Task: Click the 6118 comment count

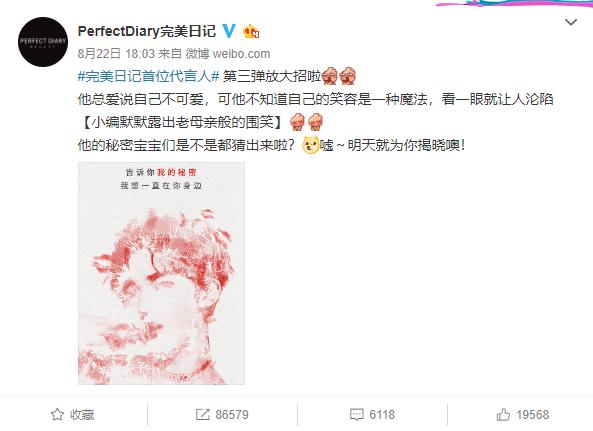Action: click(x=382, y=415)
